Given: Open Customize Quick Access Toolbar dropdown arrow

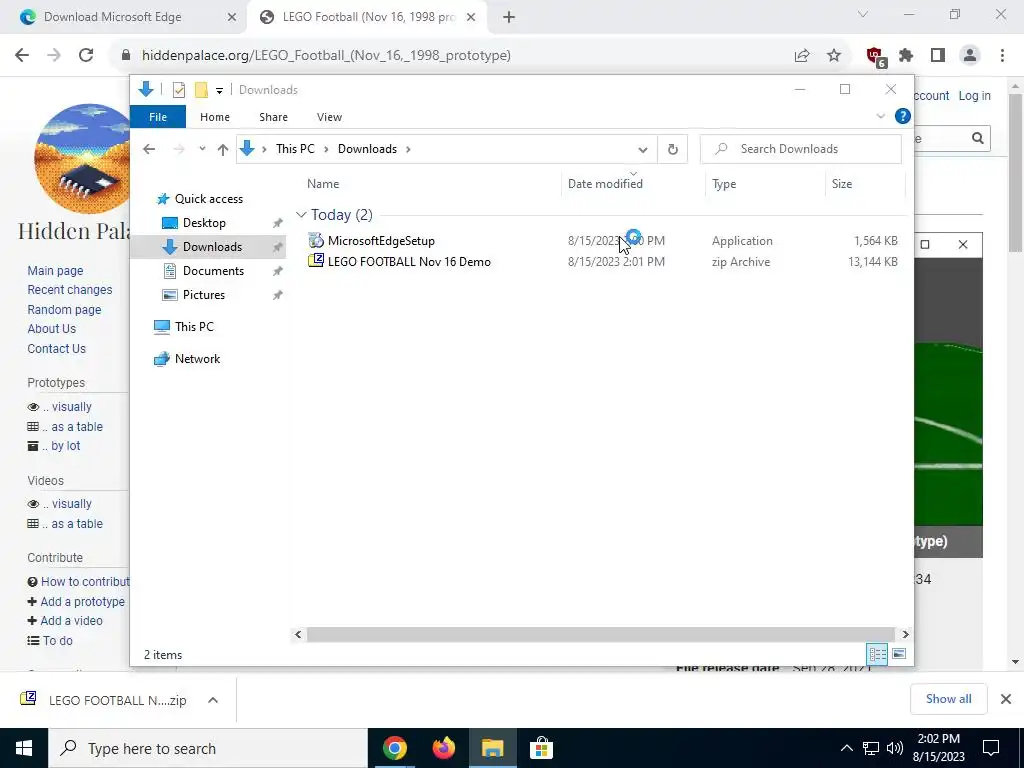Looking at the screenshot, I should 219,91.
